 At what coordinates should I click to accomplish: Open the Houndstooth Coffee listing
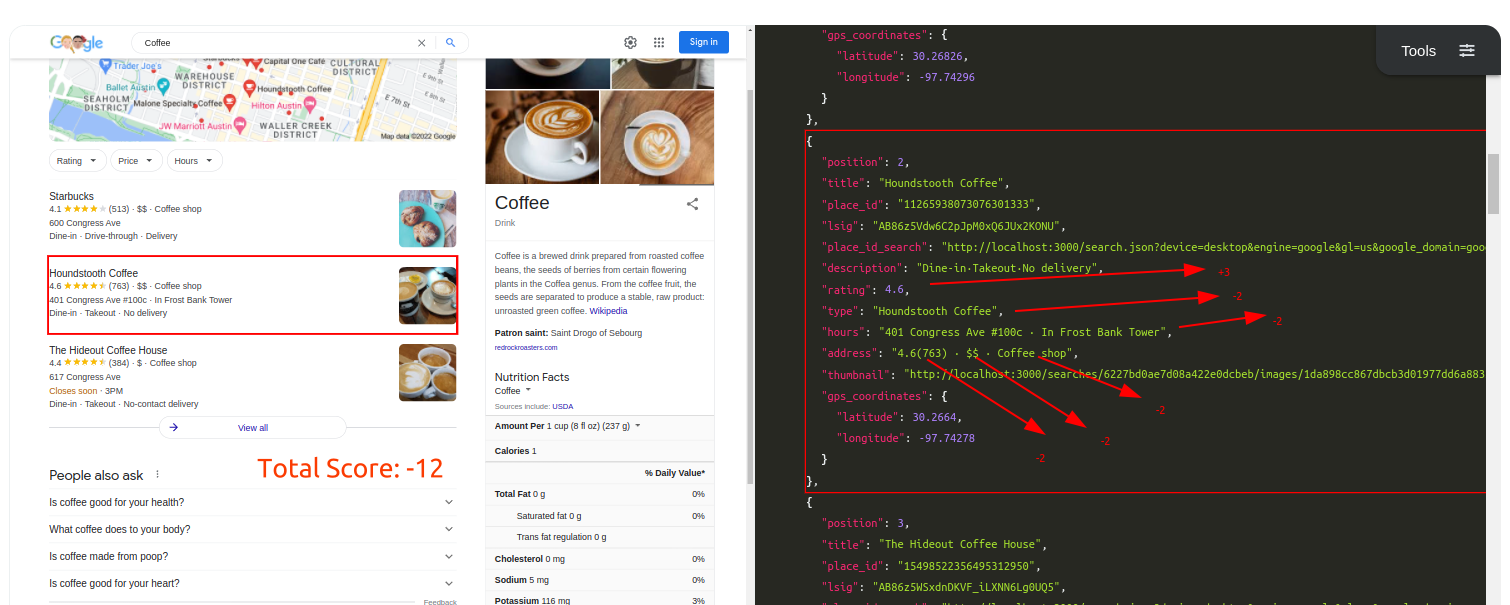click(94, 273)
